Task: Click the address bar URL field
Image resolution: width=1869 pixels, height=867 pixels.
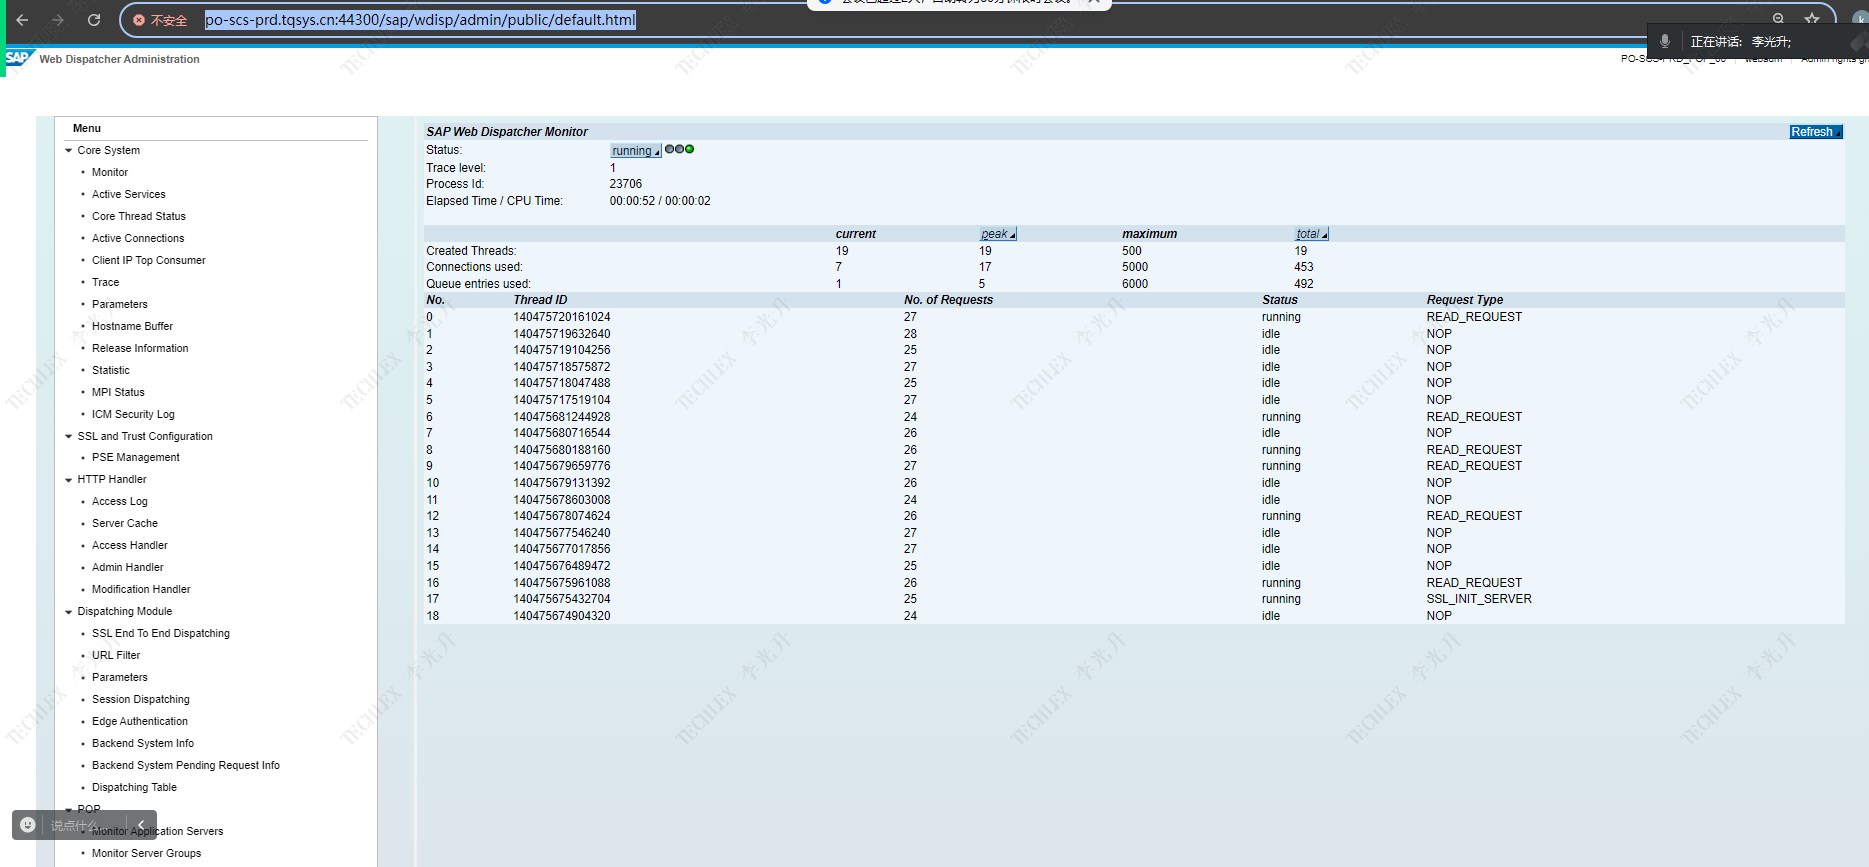Action: click(x=420, y=20)
